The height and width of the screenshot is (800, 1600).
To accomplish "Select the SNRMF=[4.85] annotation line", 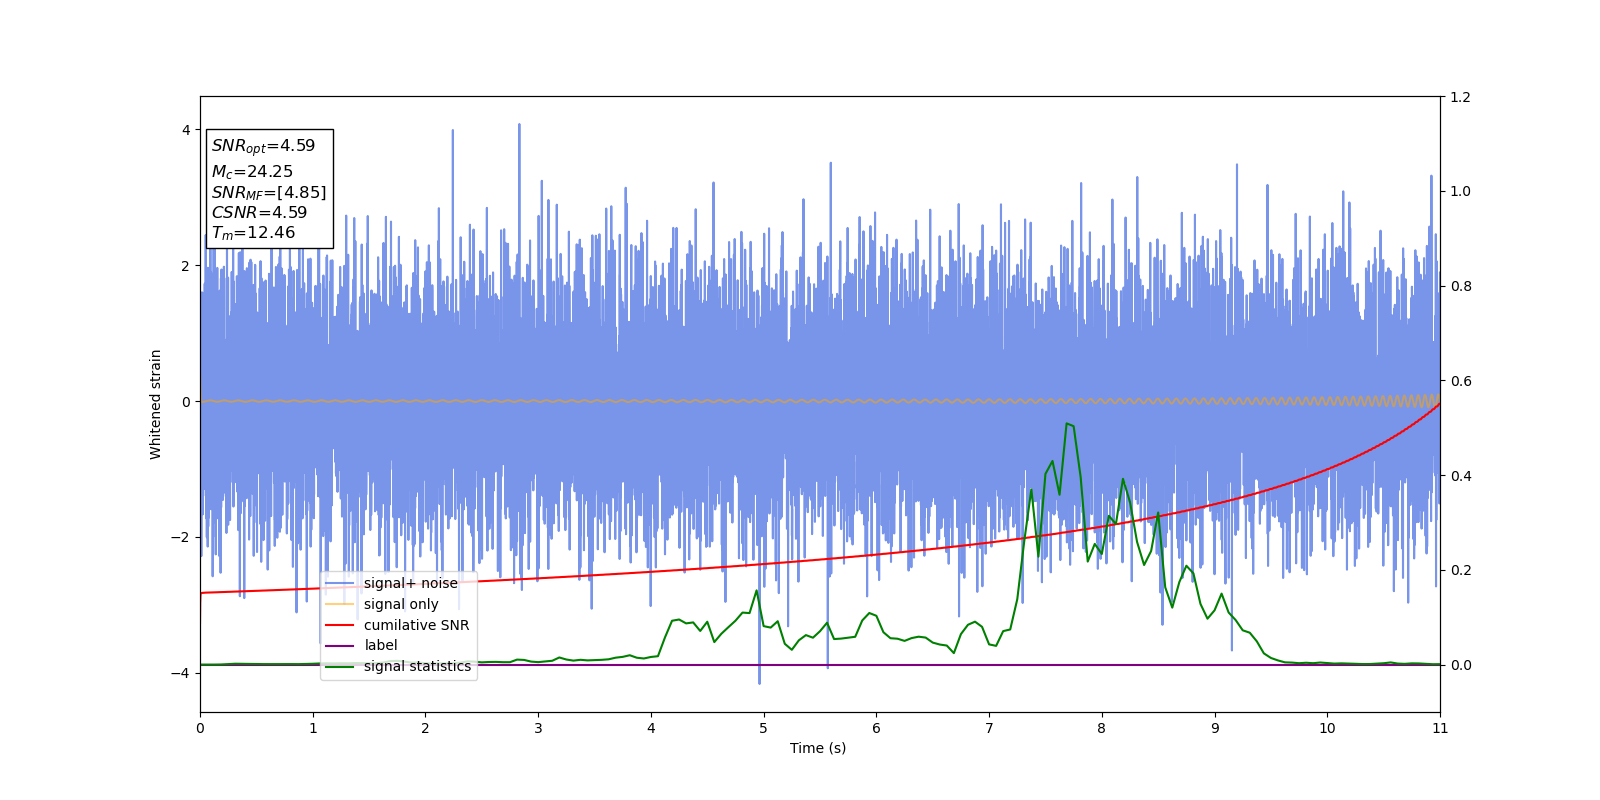I will [x=269, y=193].
